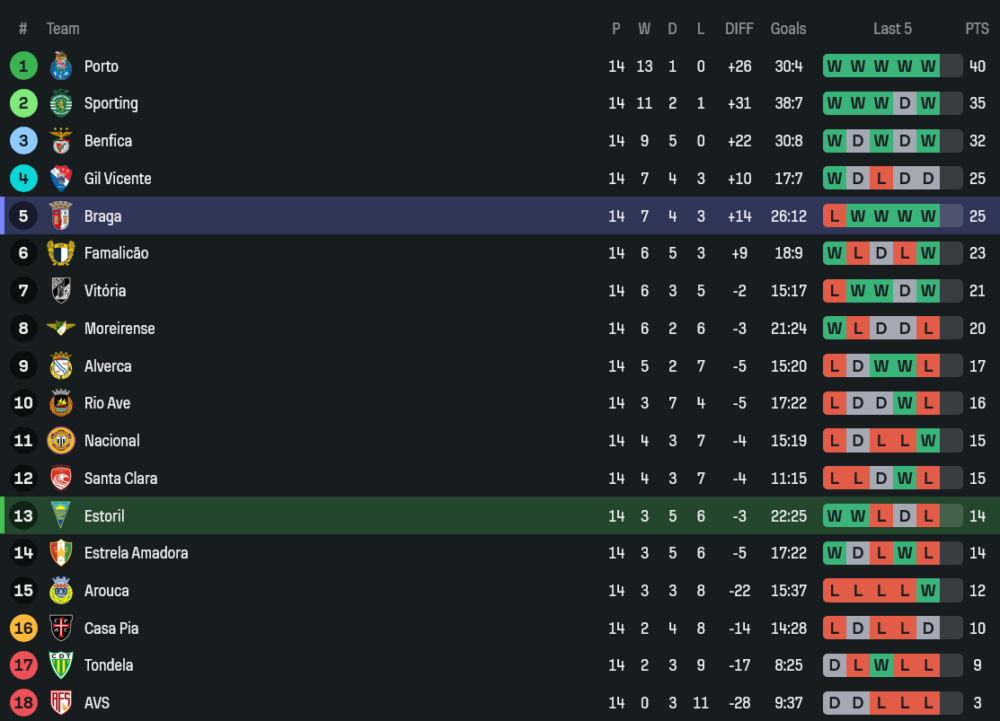1000x721 pixels.
Task: Click Arouca's green W form badge
Action: 928,591
